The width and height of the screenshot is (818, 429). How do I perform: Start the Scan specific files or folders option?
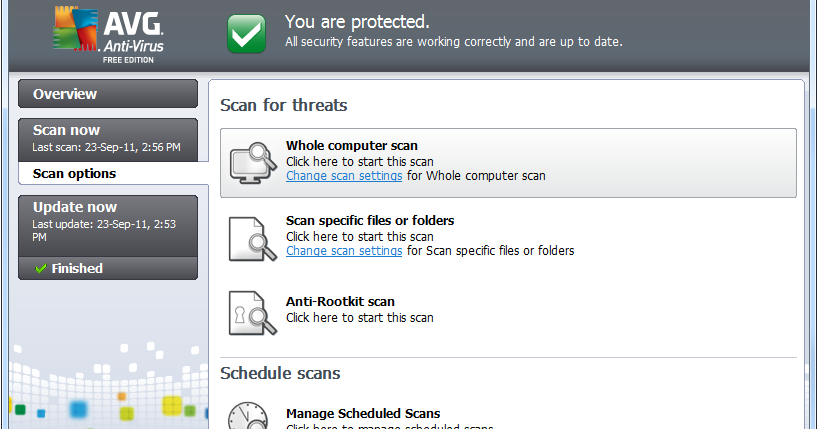point(370,221)
